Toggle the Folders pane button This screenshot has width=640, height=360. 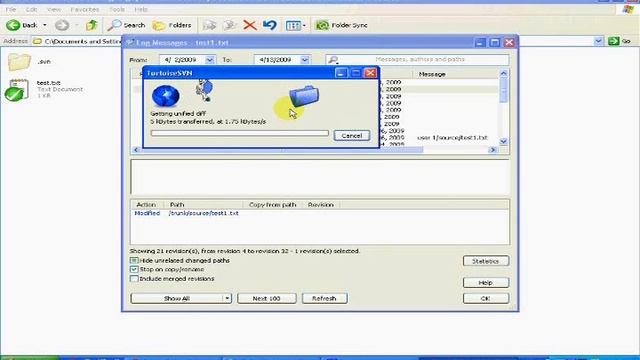pos(172,25)
